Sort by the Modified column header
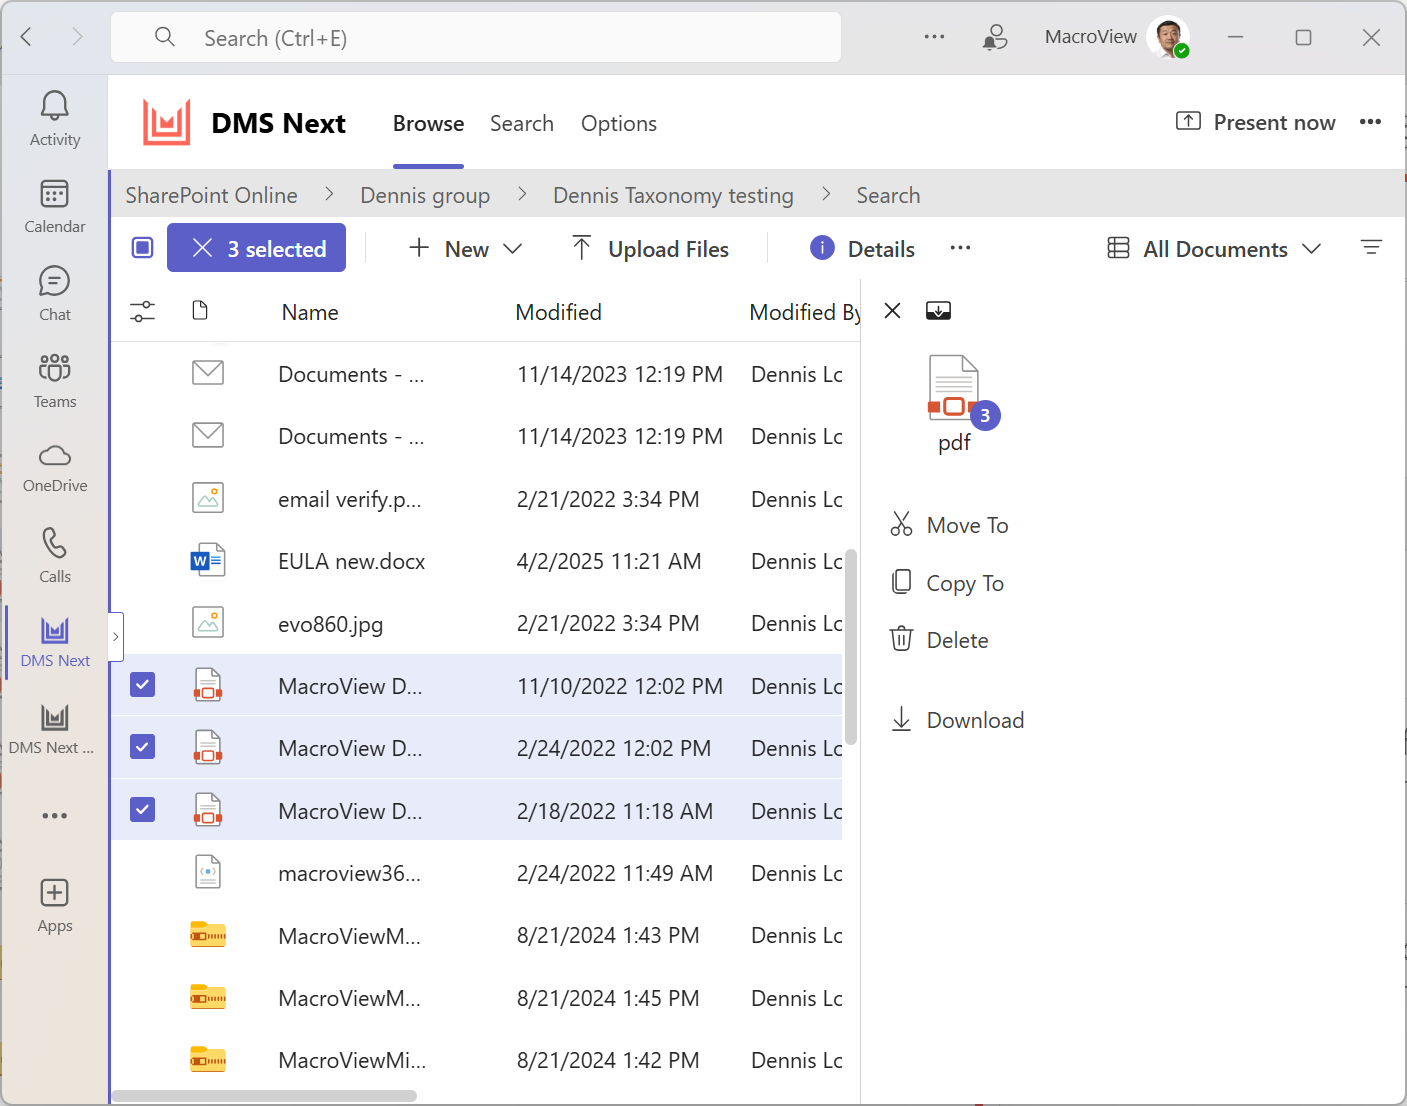 pos(558,312)
